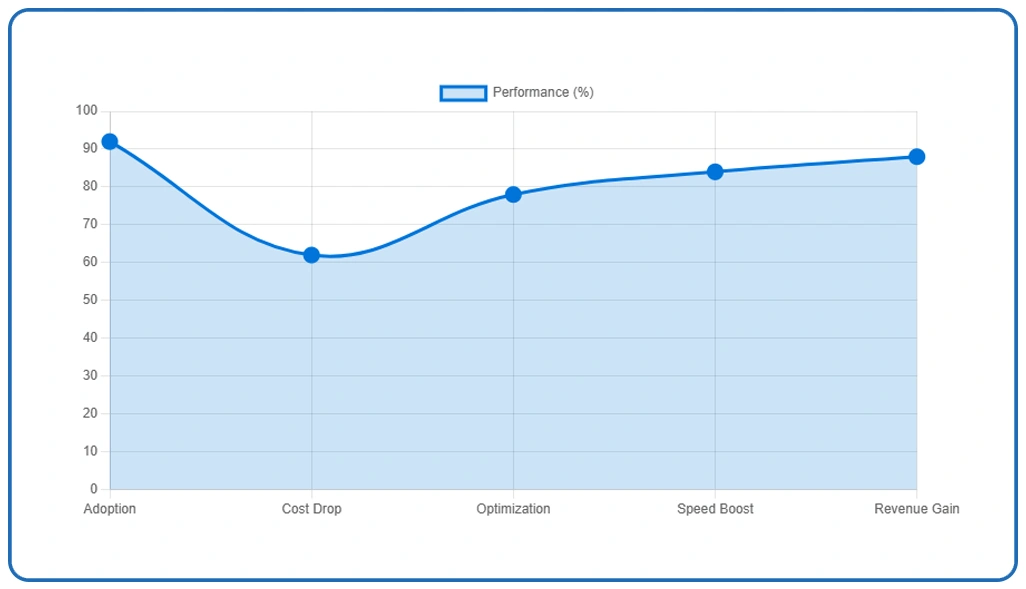This screenshot has height=589, width=1026.
Task: Click the Revenue Gain data point
Action: [916, 157]
